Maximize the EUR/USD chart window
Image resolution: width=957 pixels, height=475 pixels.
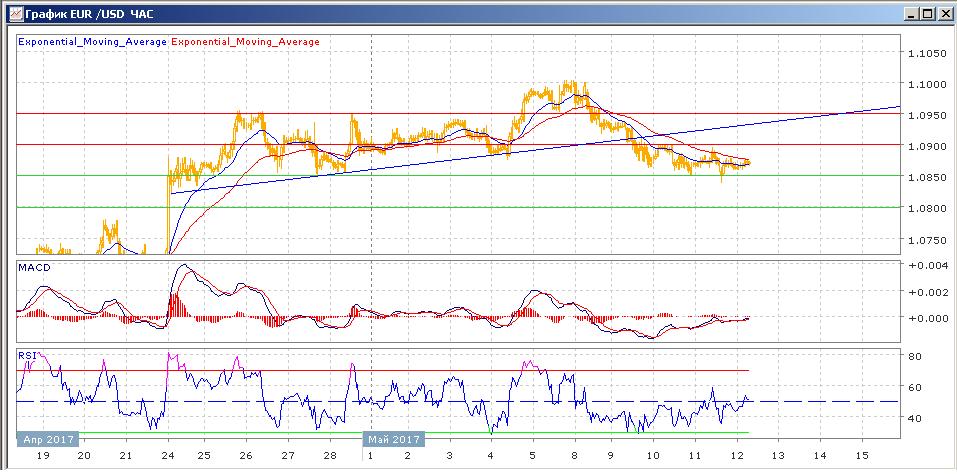coord(926,13)
